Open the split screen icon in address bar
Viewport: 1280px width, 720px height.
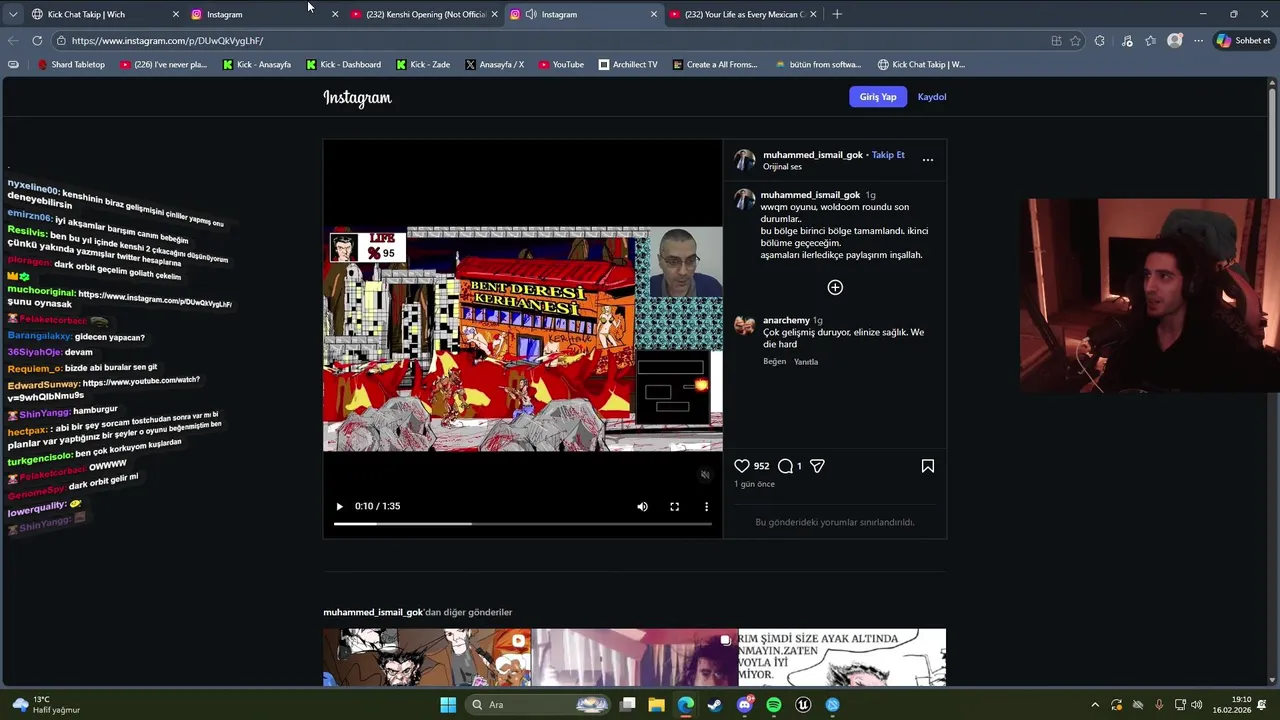coord(1056,41)
